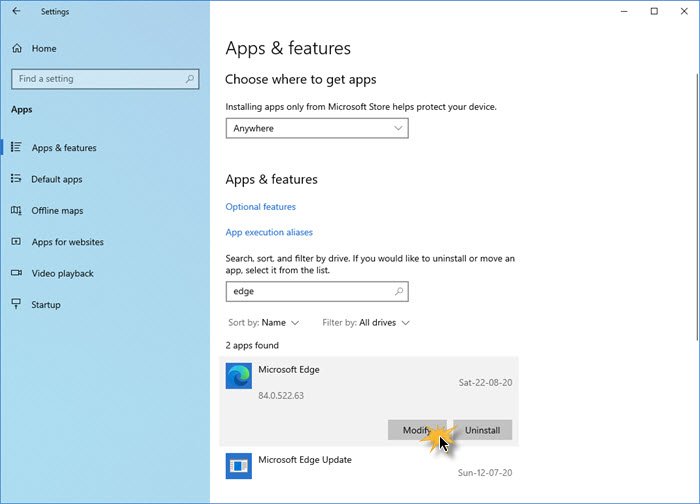Click Uninstall for Microsoft Edge

483,430
